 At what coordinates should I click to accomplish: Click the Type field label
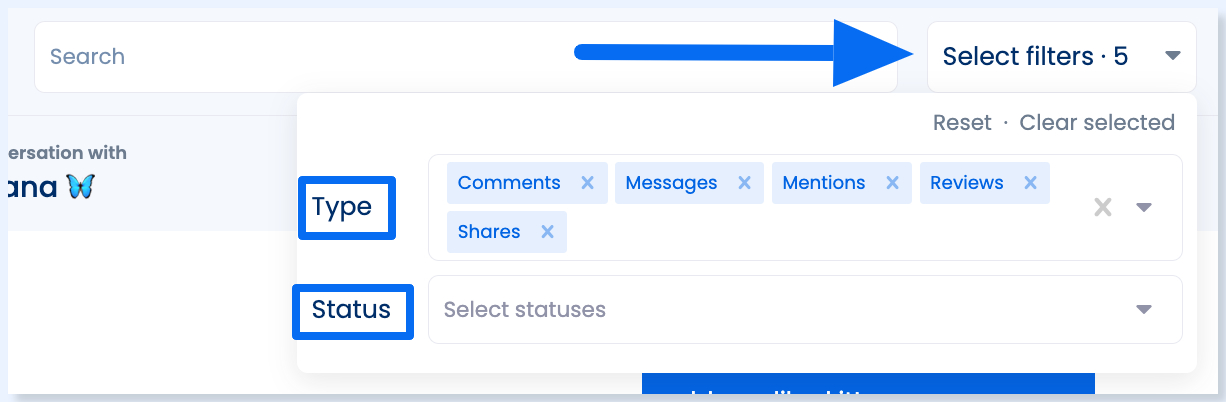pyautogui.click(x=342, y=207)
